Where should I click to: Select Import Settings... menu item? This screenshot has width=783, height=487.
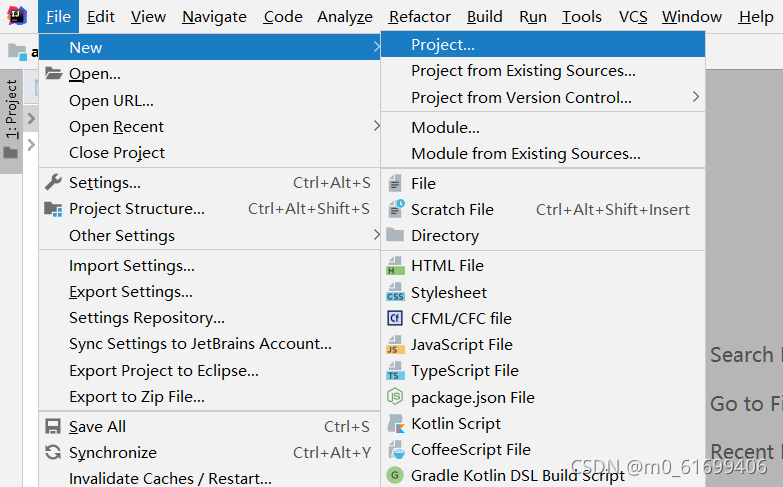(209, 266)
